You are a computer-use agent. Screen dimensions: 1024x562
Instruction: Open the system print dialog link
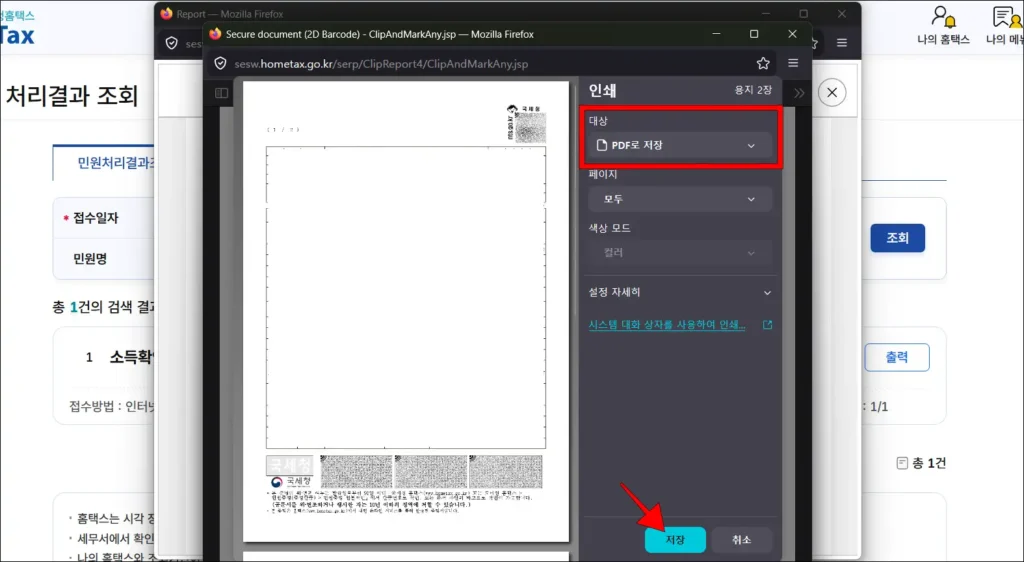point(667,324)
